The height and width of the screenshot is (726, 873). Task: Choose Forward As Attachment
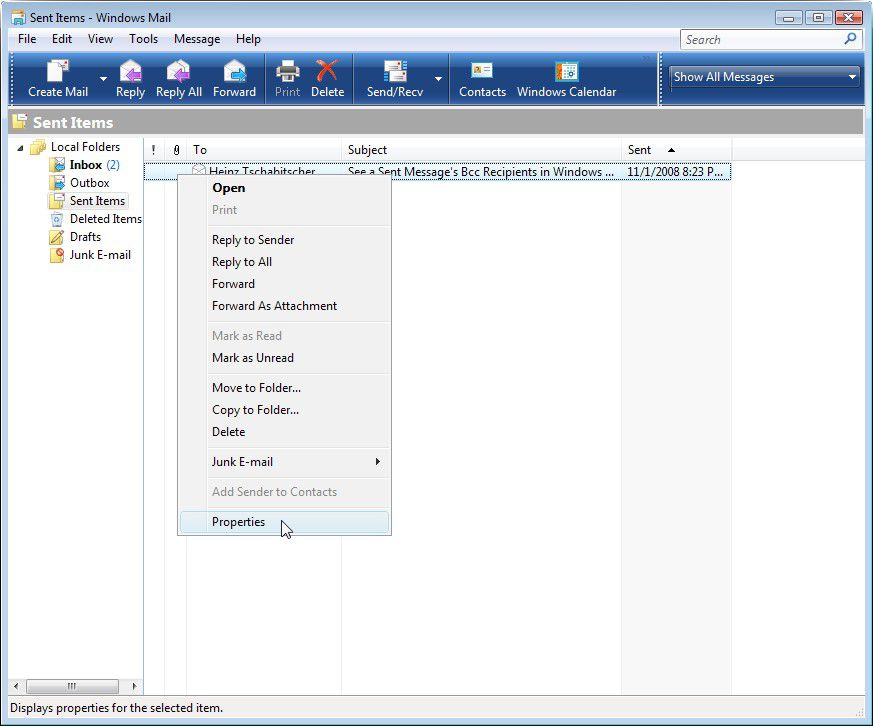pyautogui.click(x=285, y=306)
